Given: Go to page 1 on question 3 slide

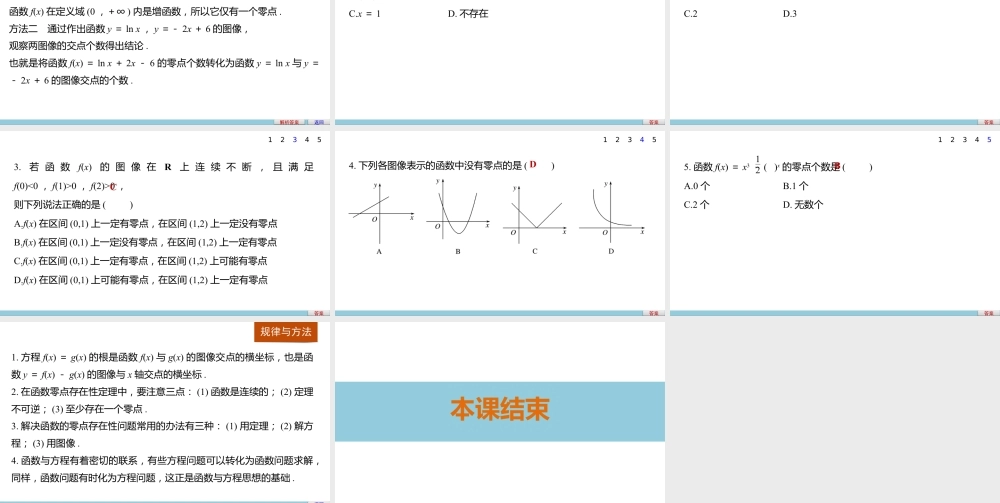Looking at the screenshot, I should (270, 140).
